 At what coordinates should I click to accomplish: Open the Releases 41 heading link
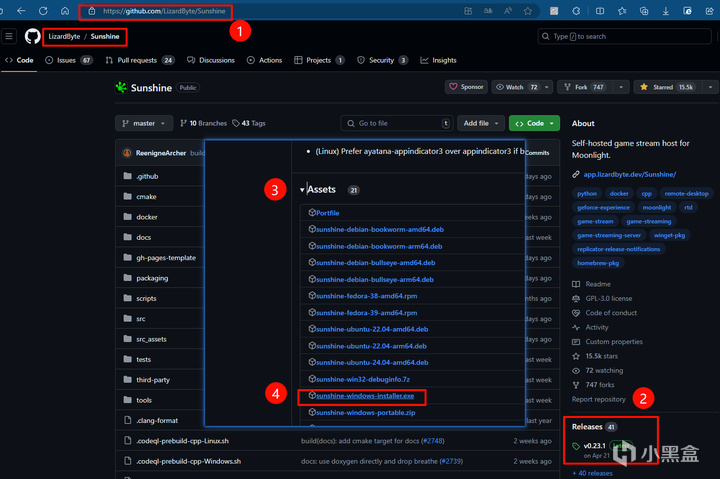[x=594, y=427]
